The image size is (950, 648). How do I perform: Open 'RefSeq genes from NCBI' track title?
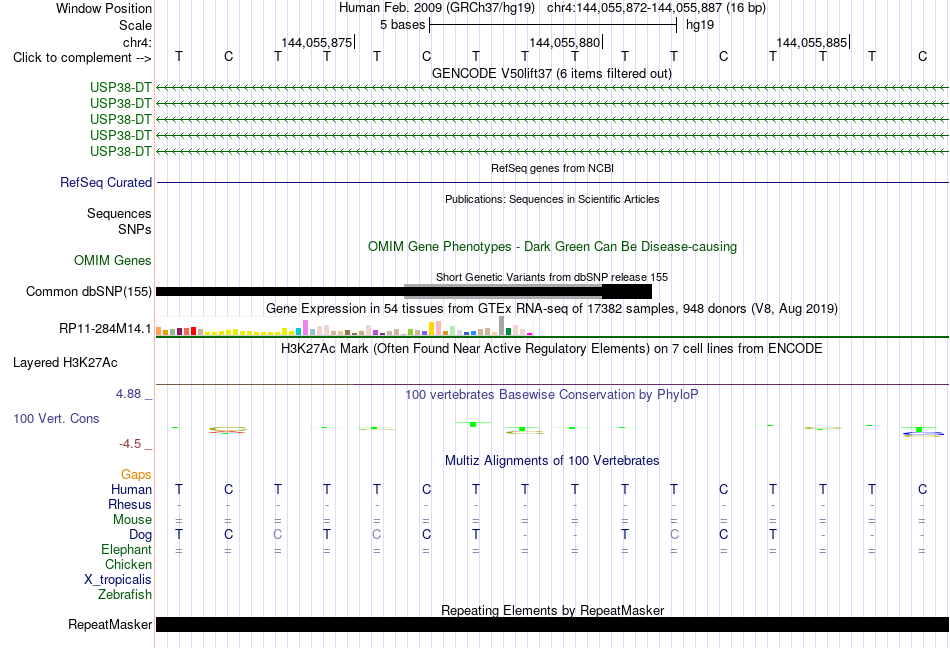point(552,168)
